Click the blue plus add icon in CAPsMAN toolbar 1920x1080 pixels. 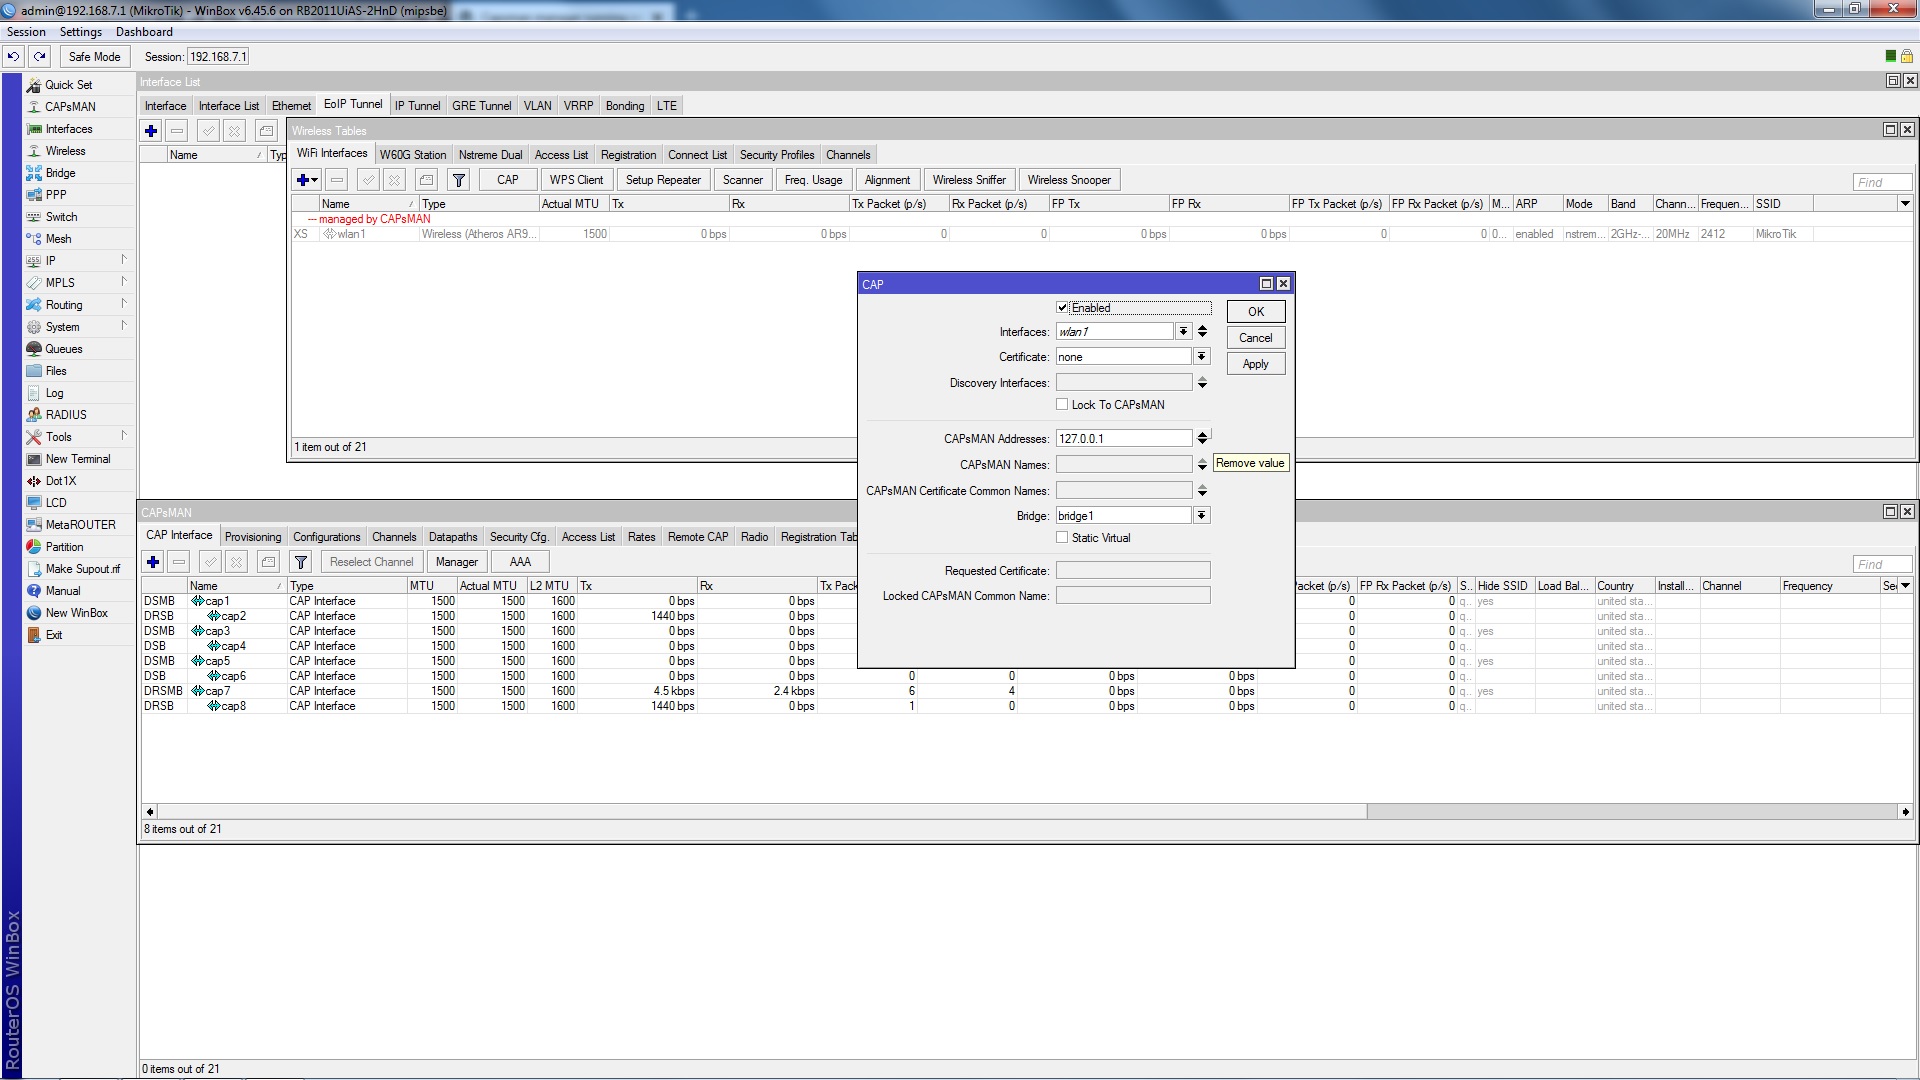coord(152,562)
